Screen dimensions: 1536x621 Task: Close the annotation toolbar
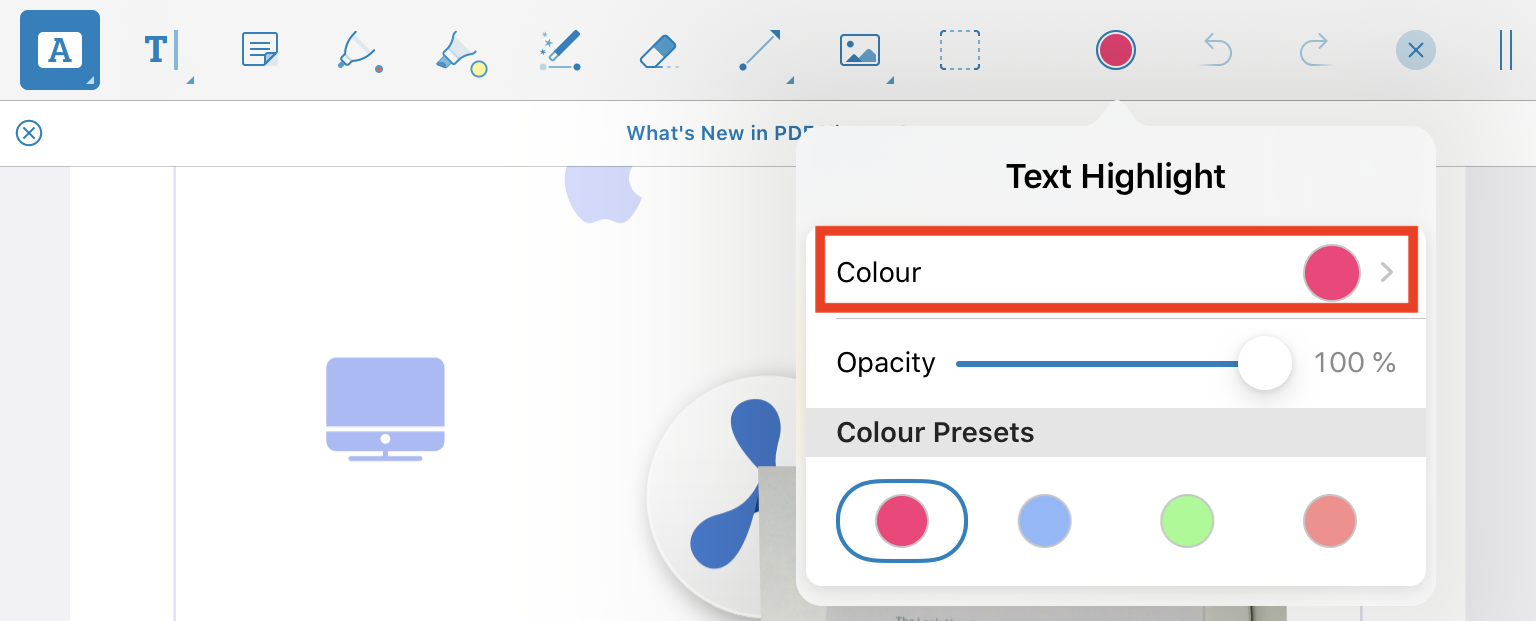click(x=1415, y=50)
